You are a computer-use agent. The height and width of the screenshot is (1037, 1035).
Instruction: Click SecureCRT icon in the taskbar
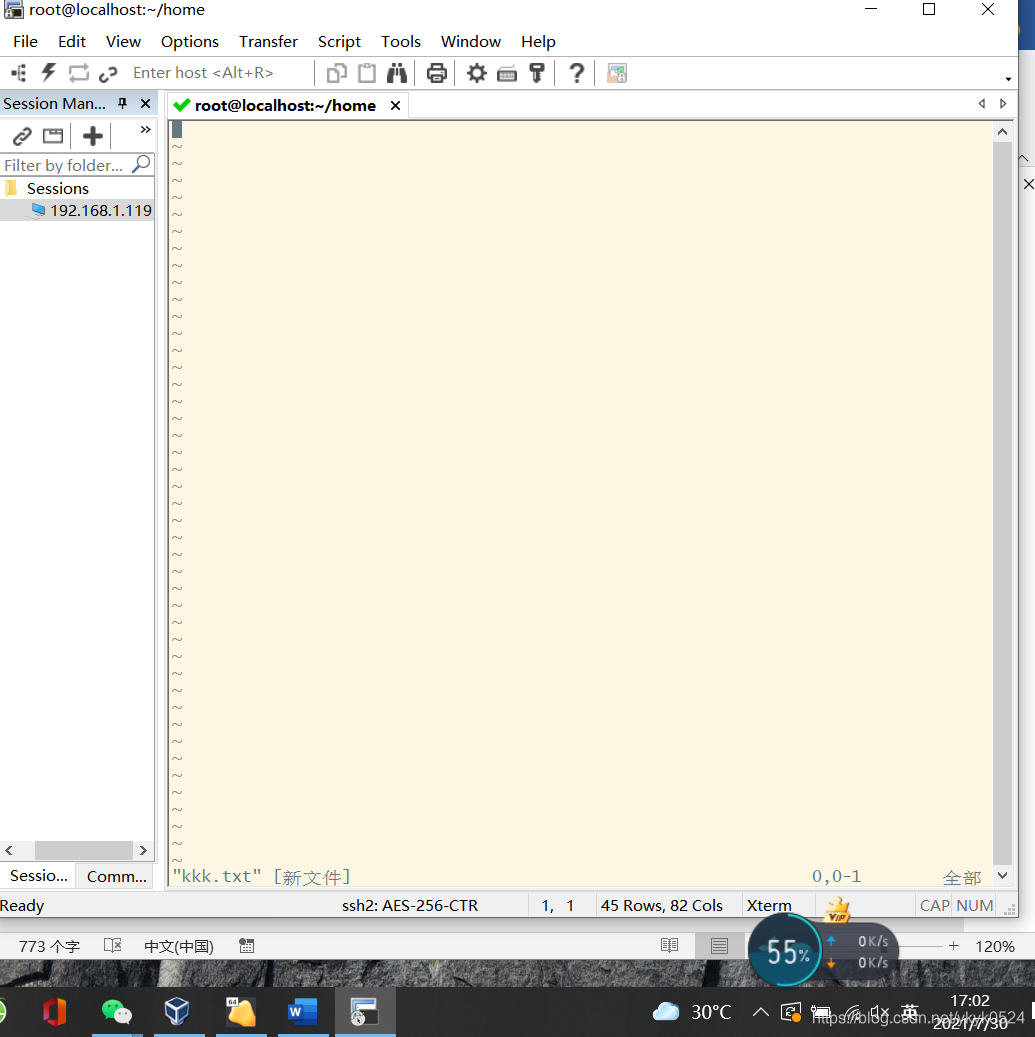[x=364, y=1011]
